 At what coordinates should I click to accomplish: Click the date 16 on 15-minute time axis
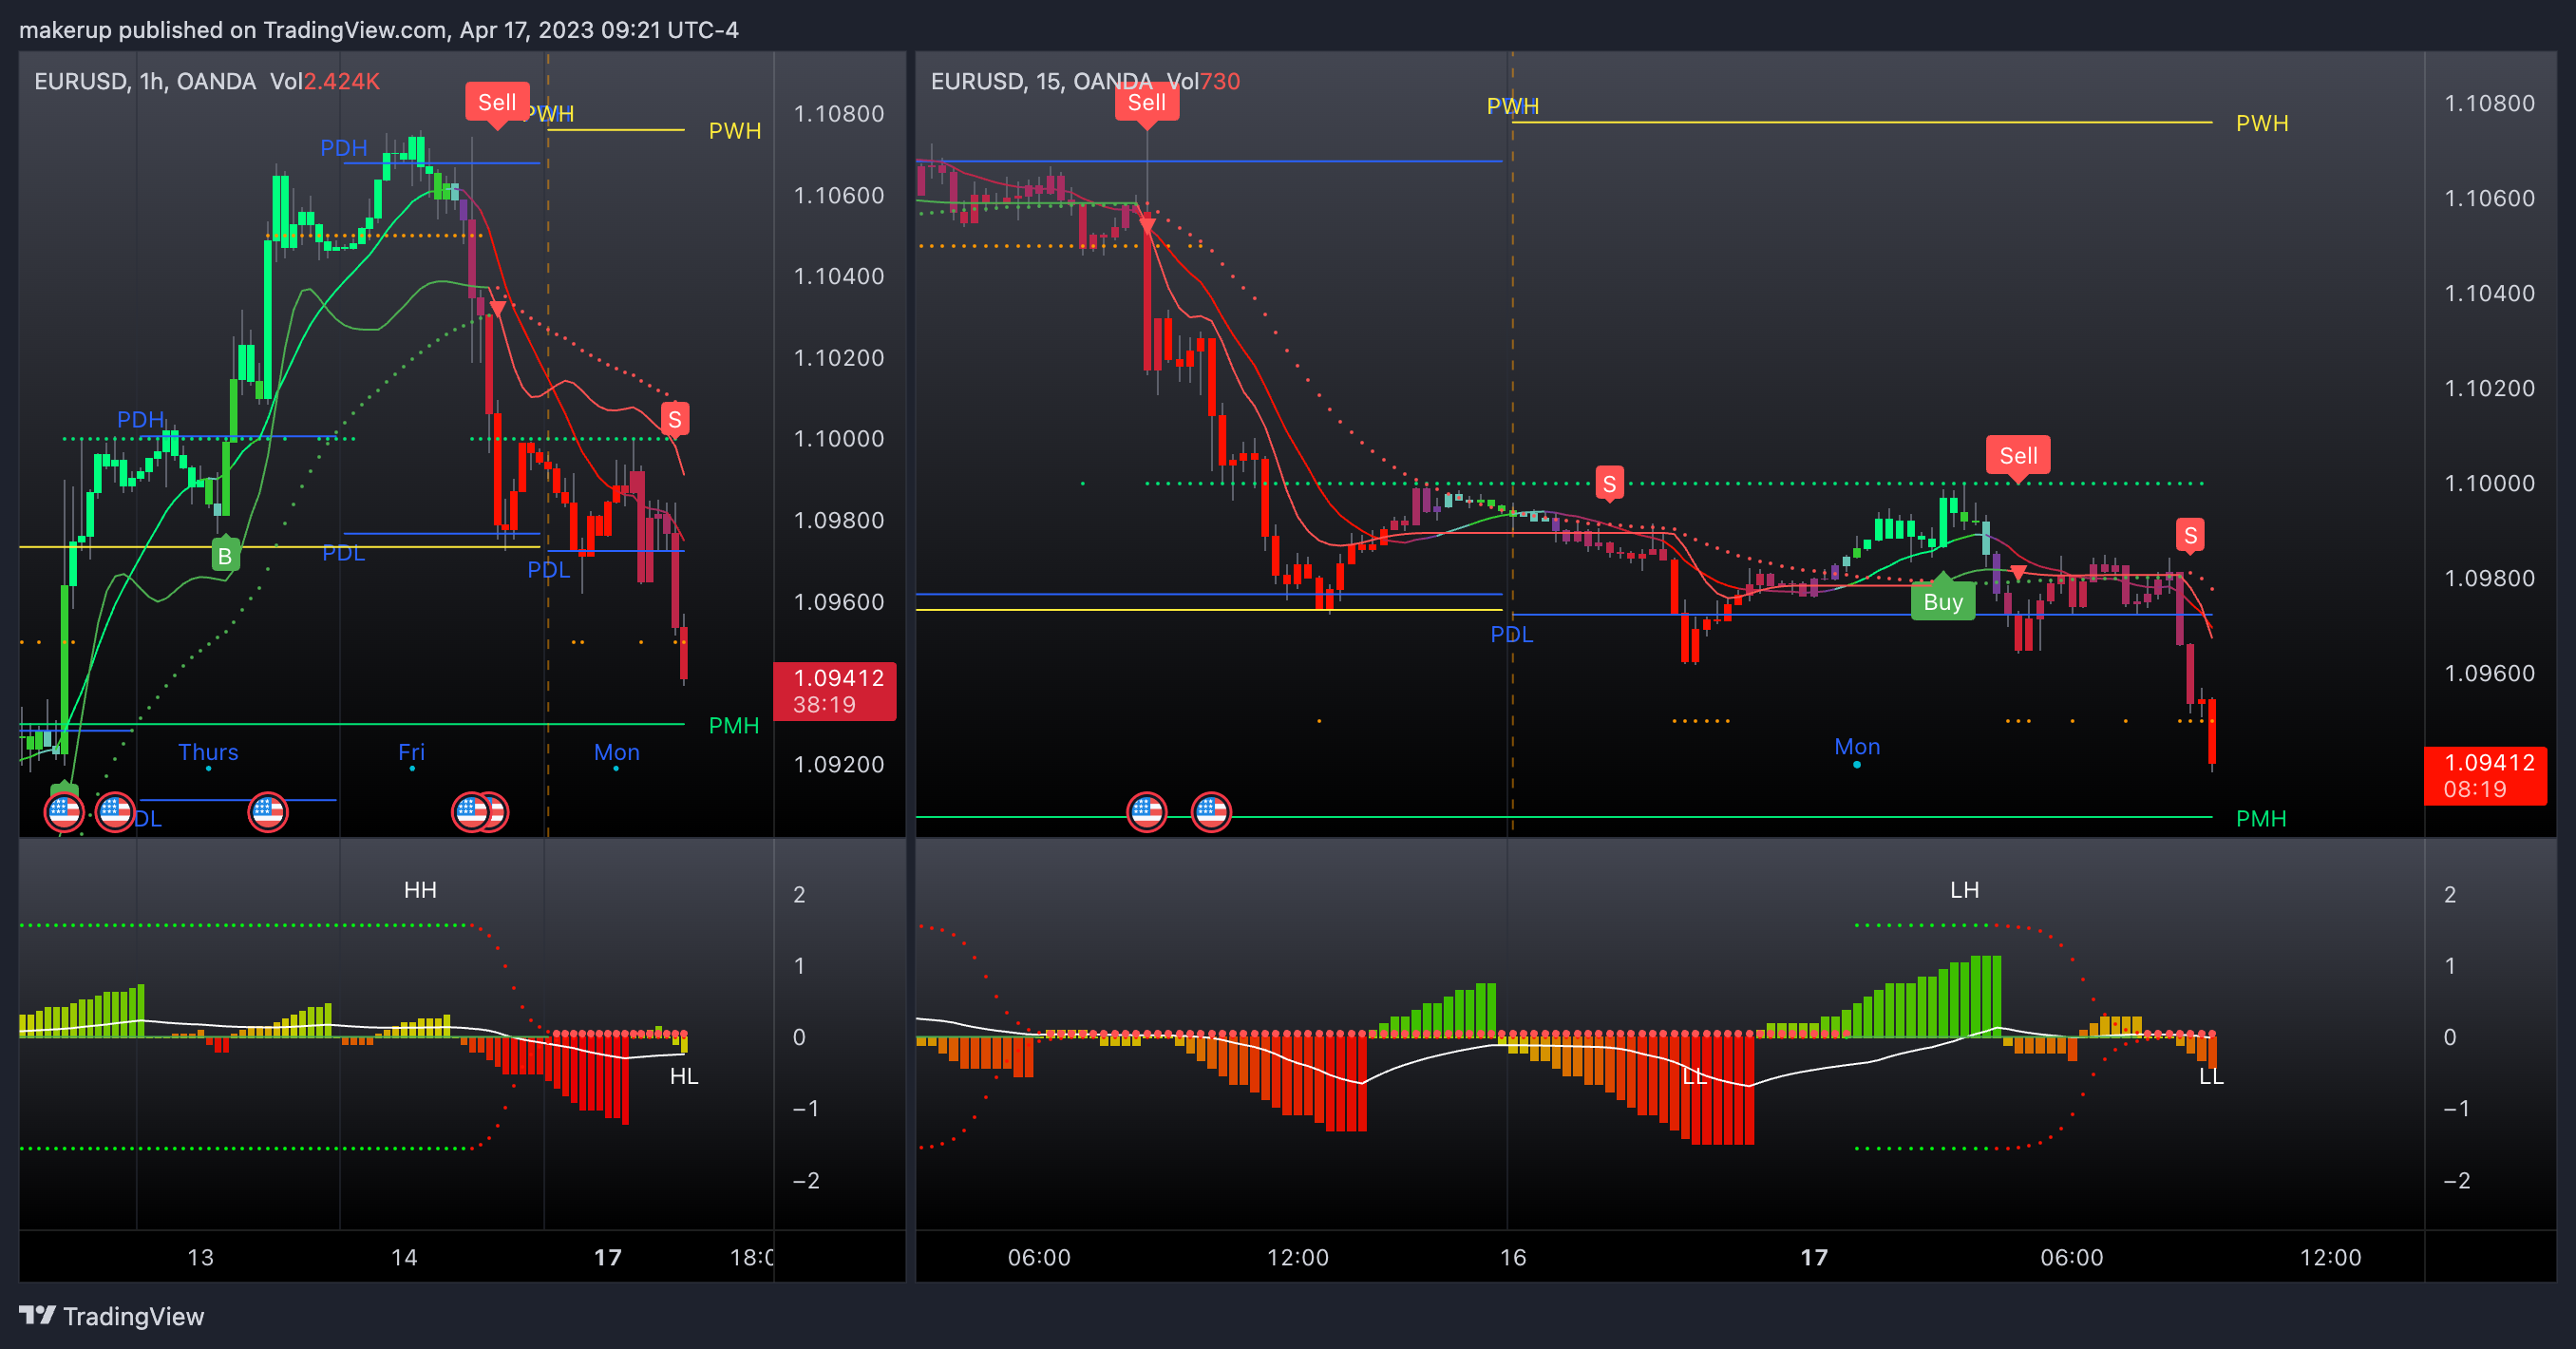click(x=1513, y=1257)
